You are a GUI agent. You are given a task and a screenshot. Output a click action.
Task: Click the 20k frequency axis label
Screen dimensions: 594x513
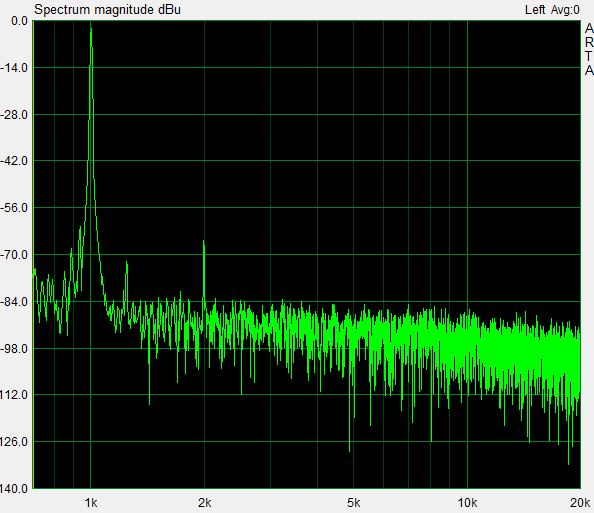coord(580,503)
